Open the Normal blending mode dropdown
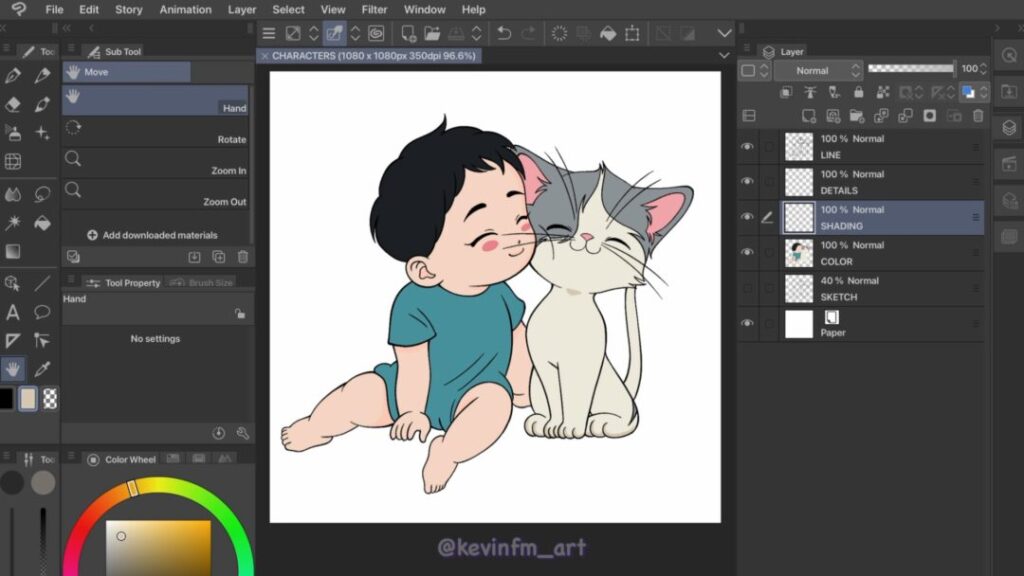1024x576 pixels. point(814,70)
